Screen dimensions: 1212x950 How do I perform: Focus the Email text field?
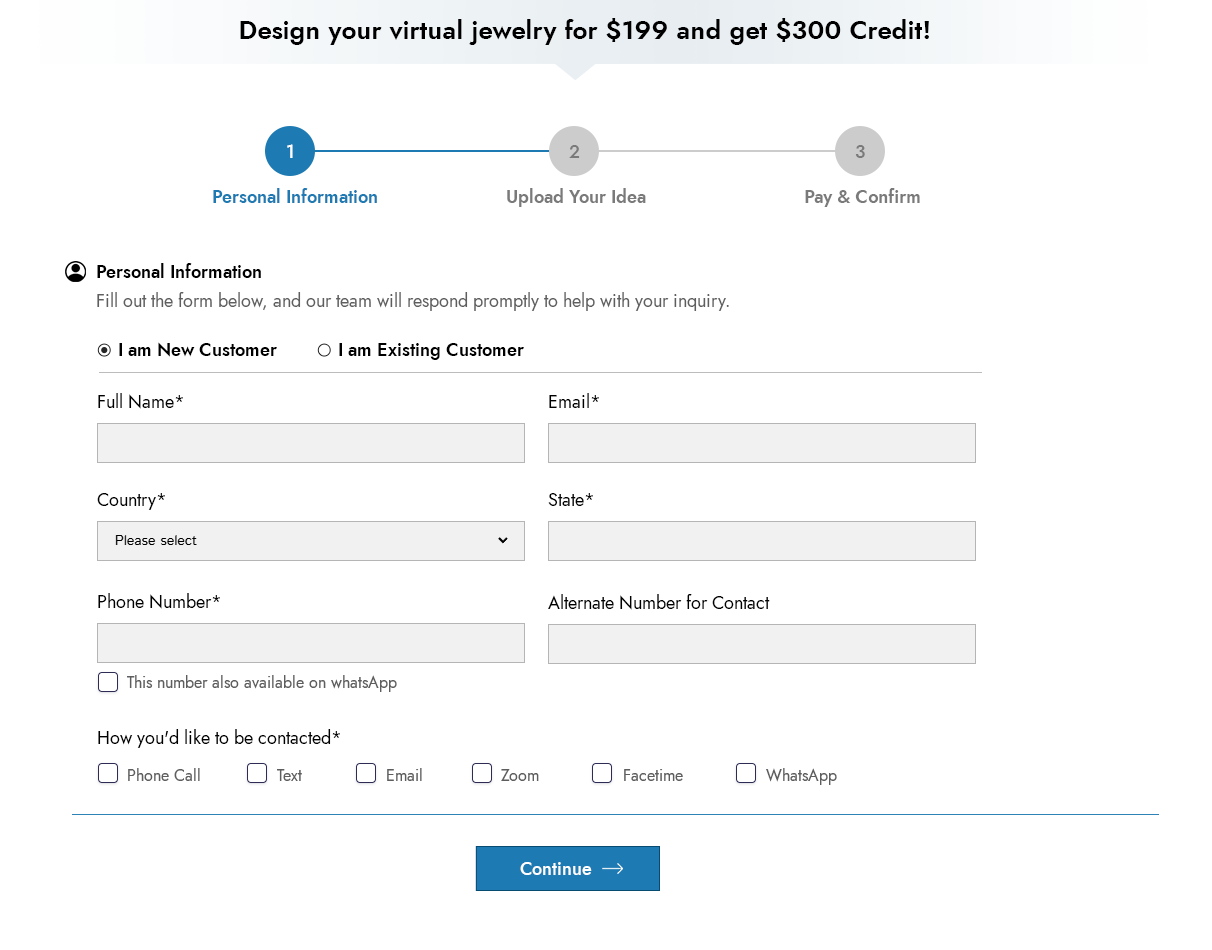(x=762, y=443)
